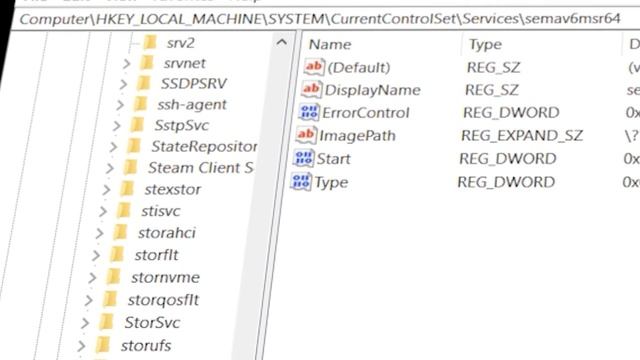Click the storufs folder icon
The width and height of the screenshot is (640, 360).
[103, 345]
